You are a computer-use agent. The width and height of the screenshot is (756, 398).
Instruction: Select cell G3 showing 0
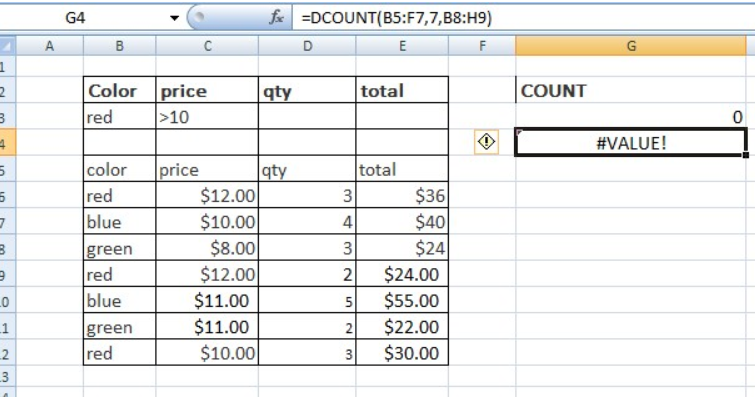[x=631, y=116]
